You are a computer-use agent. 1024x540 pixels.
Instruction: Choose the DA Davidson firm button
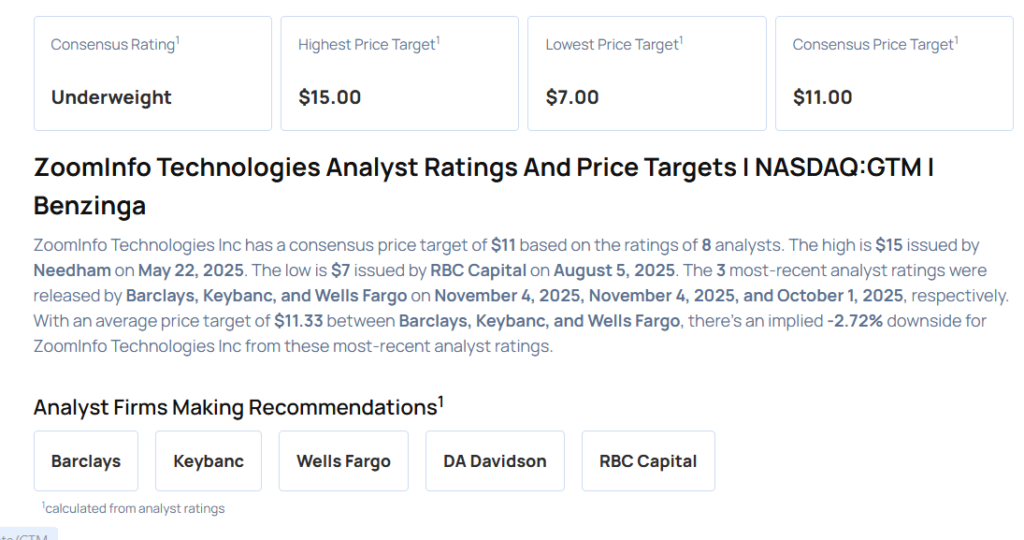(x=495, y=461)
